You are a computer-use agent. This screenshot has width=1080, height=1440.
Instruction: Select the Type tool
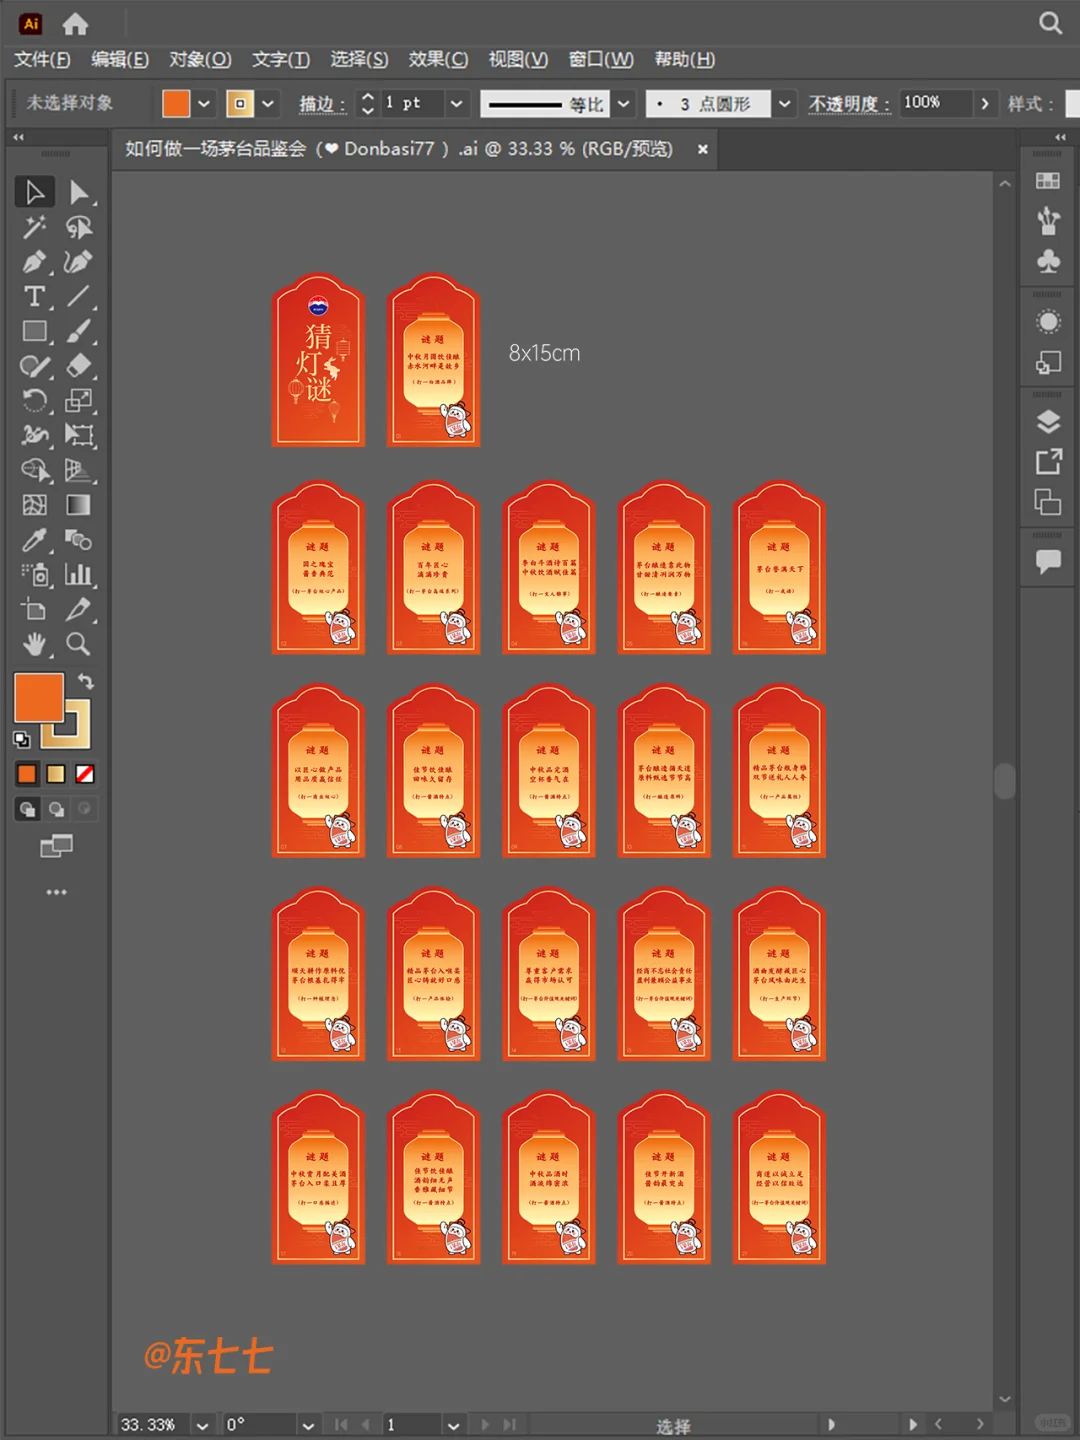click(34, 296)
